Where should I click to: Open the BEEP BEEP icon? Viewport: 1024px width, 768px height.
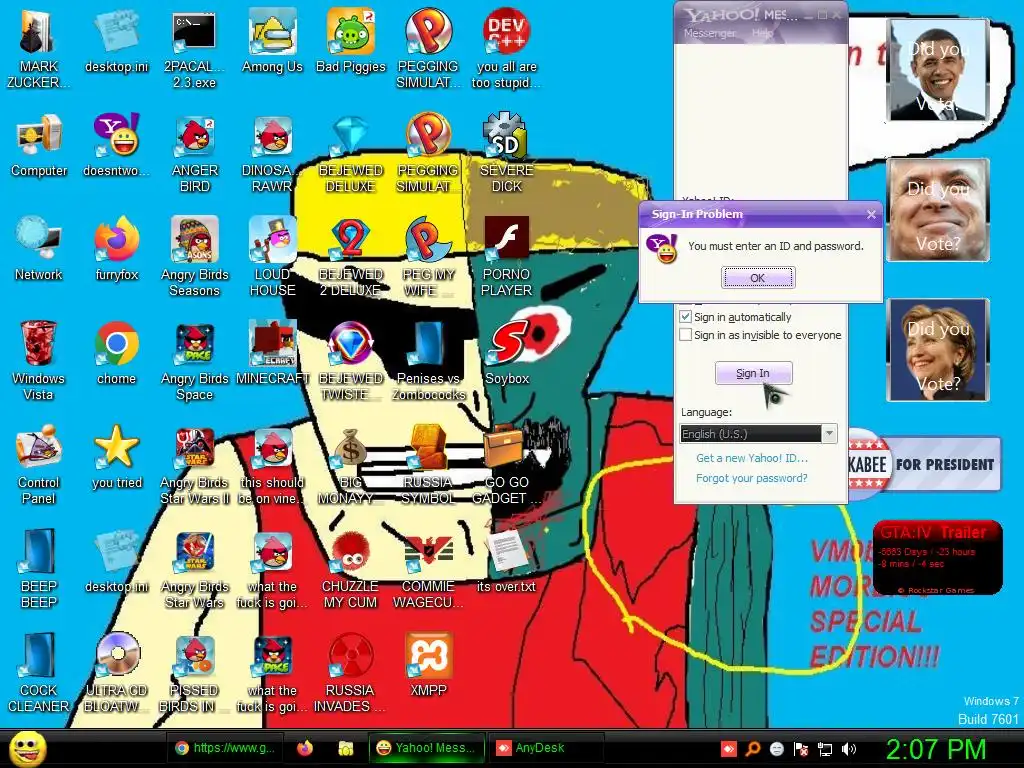(x=39, y=568)
